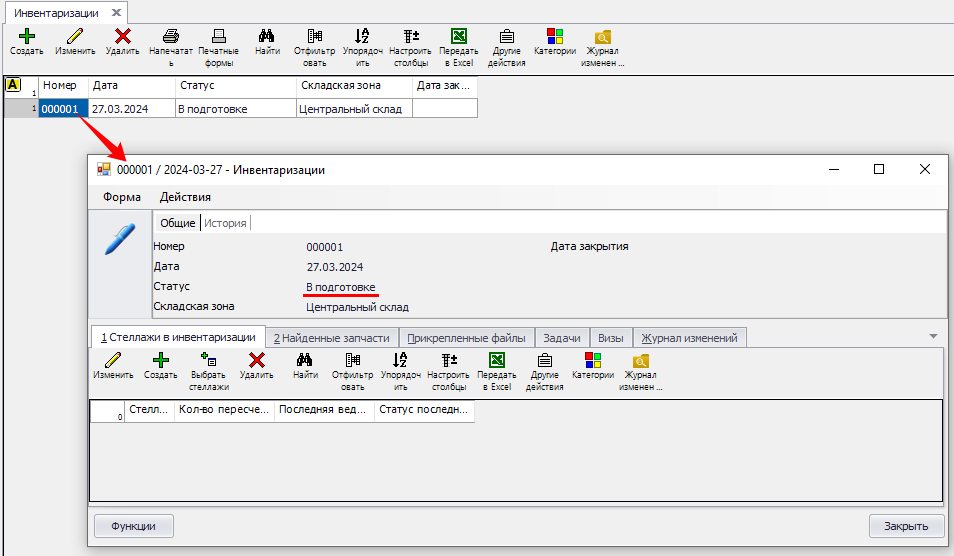Switch to Найденные запчасти tab
954x556 pixels.
pos(332,338)
